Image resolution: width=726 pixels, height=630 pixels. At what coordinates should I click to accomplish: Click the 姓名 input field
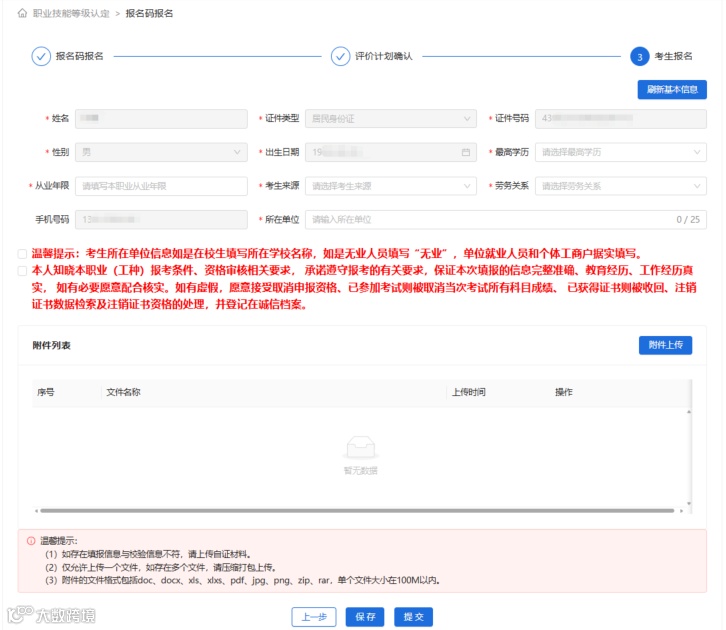[161, 119]
